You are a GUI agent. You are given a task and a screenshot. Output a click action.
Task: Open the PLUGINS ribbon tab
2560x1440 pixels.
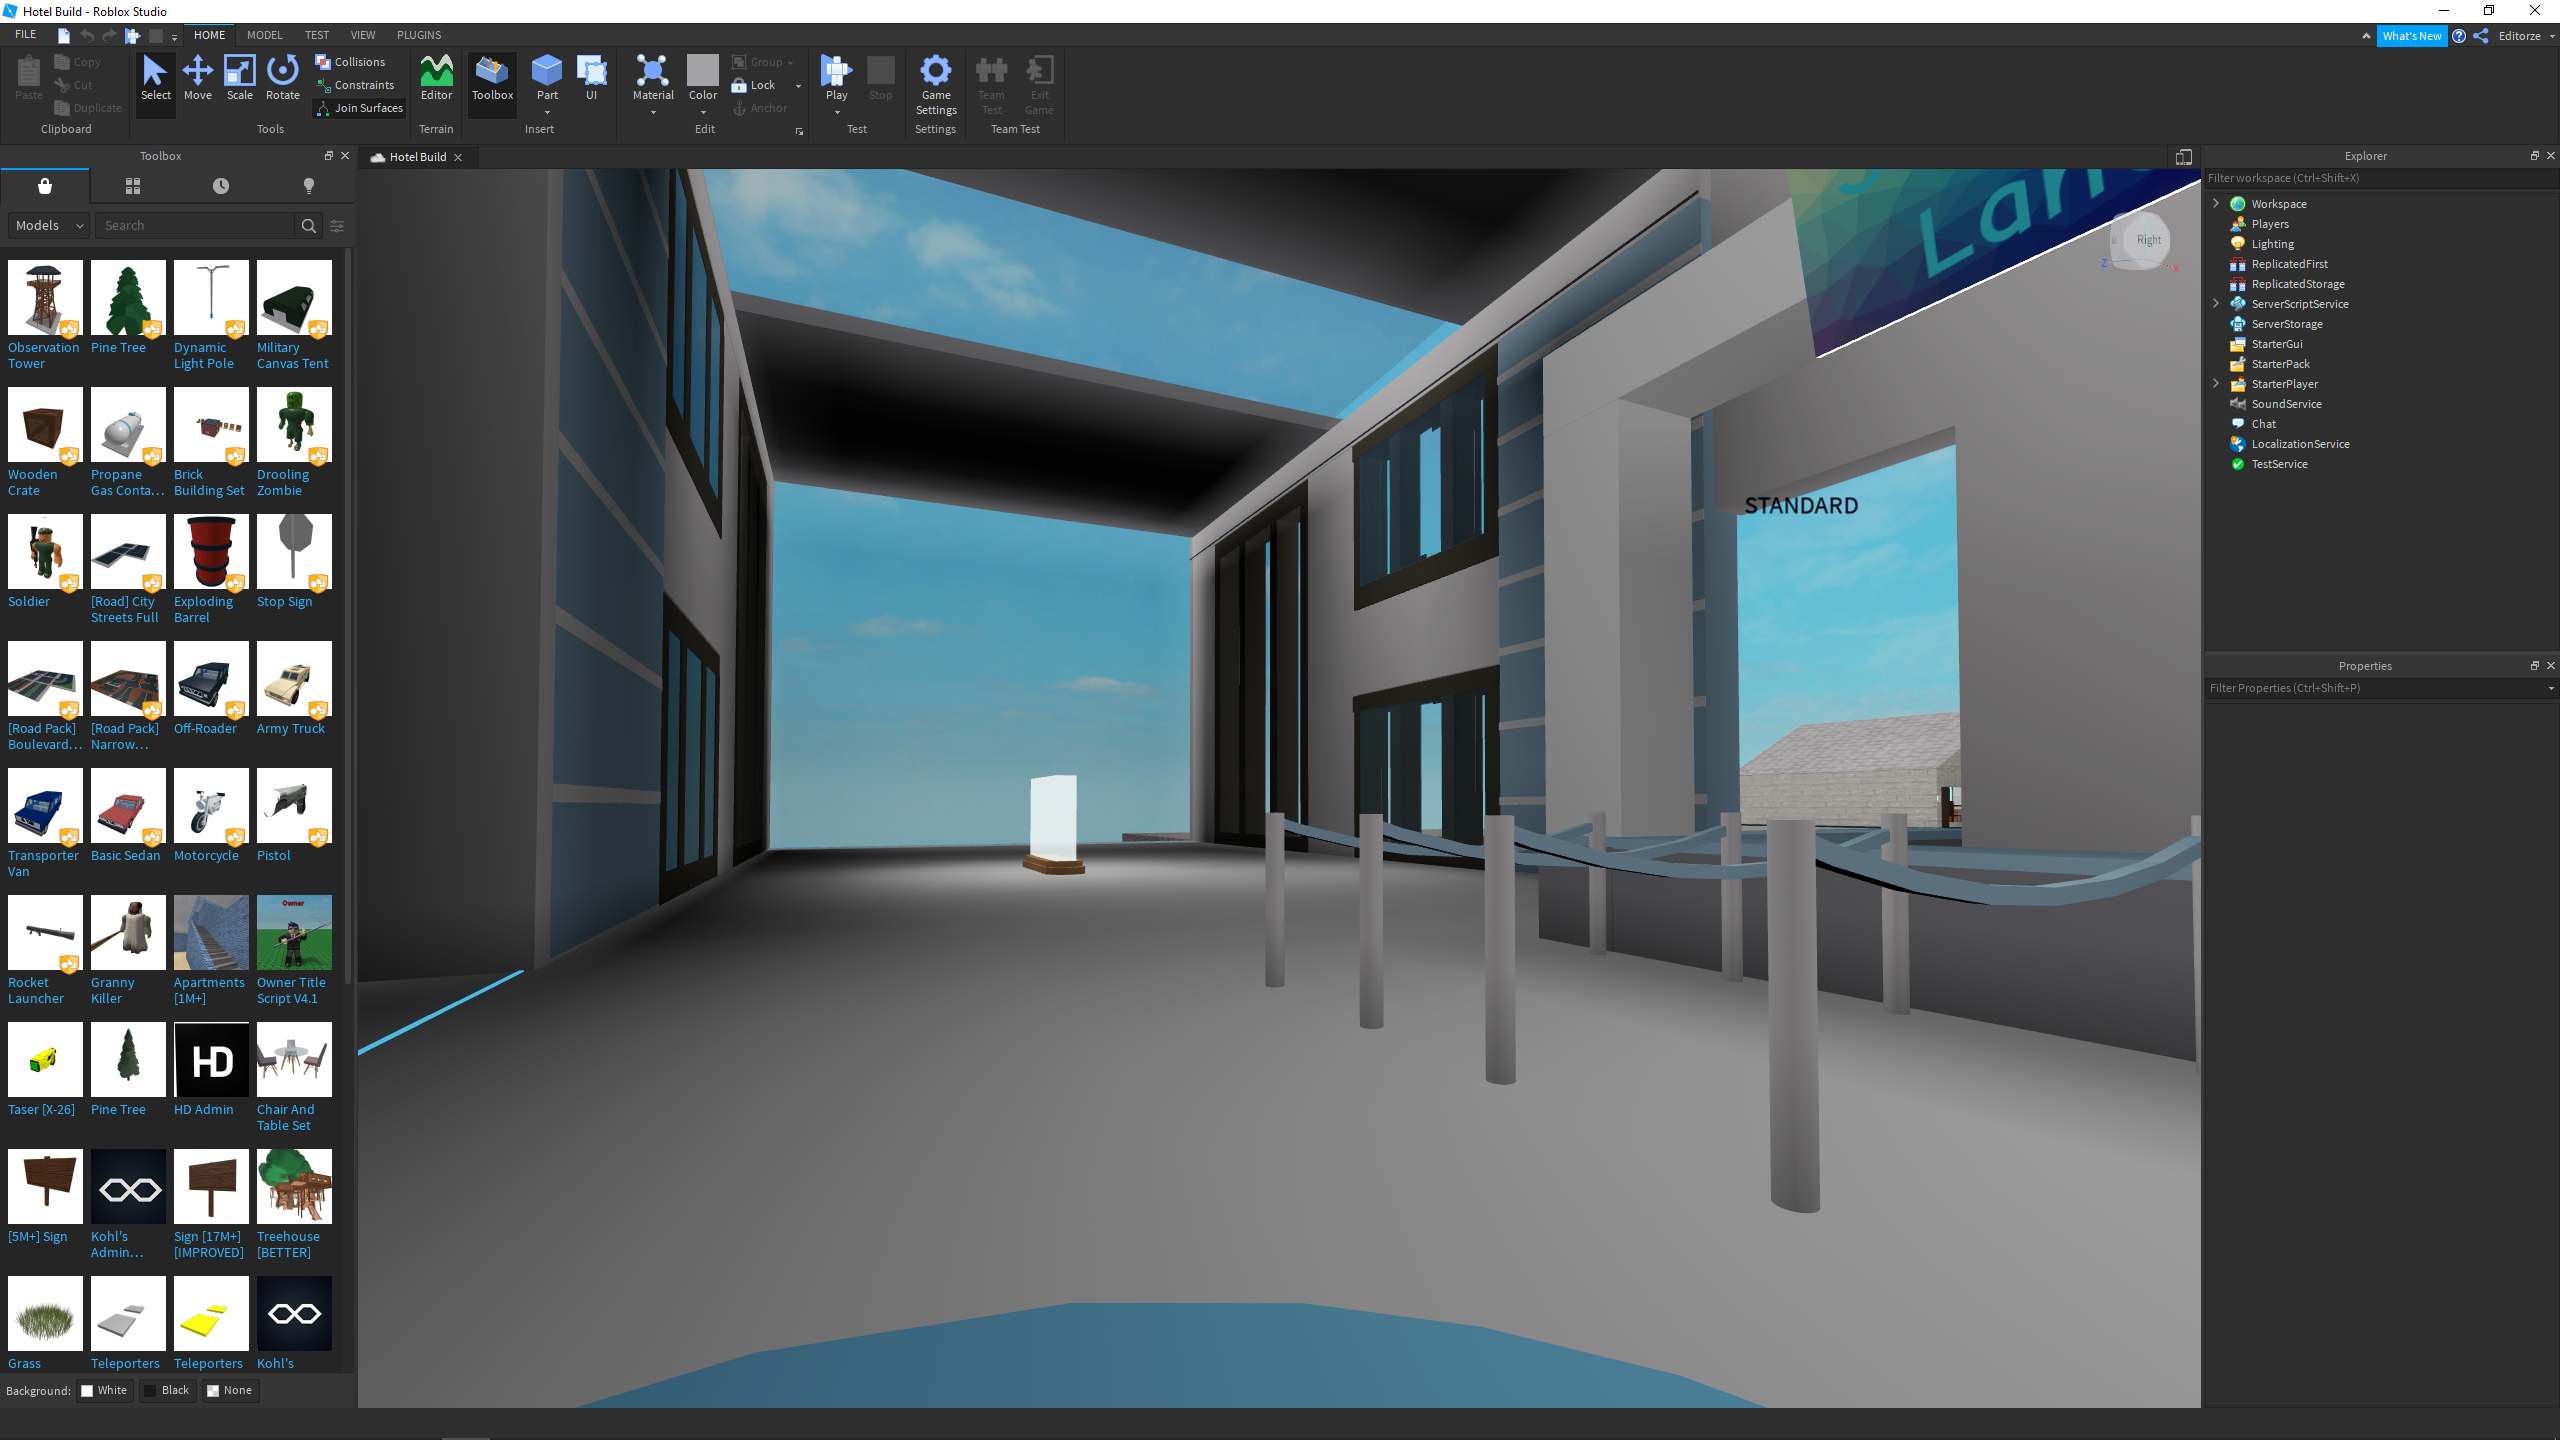click(419, 35)
